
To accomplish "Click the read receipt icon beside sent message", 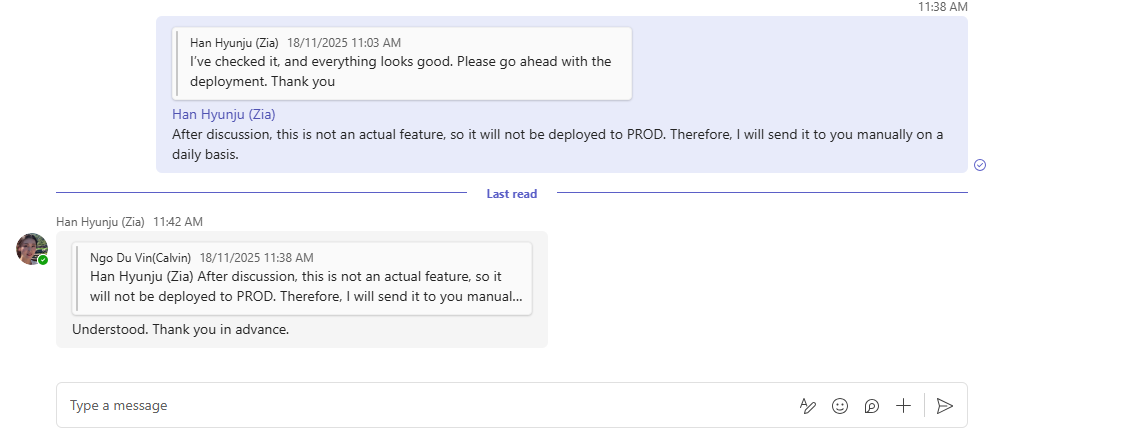I will [980, 165].
